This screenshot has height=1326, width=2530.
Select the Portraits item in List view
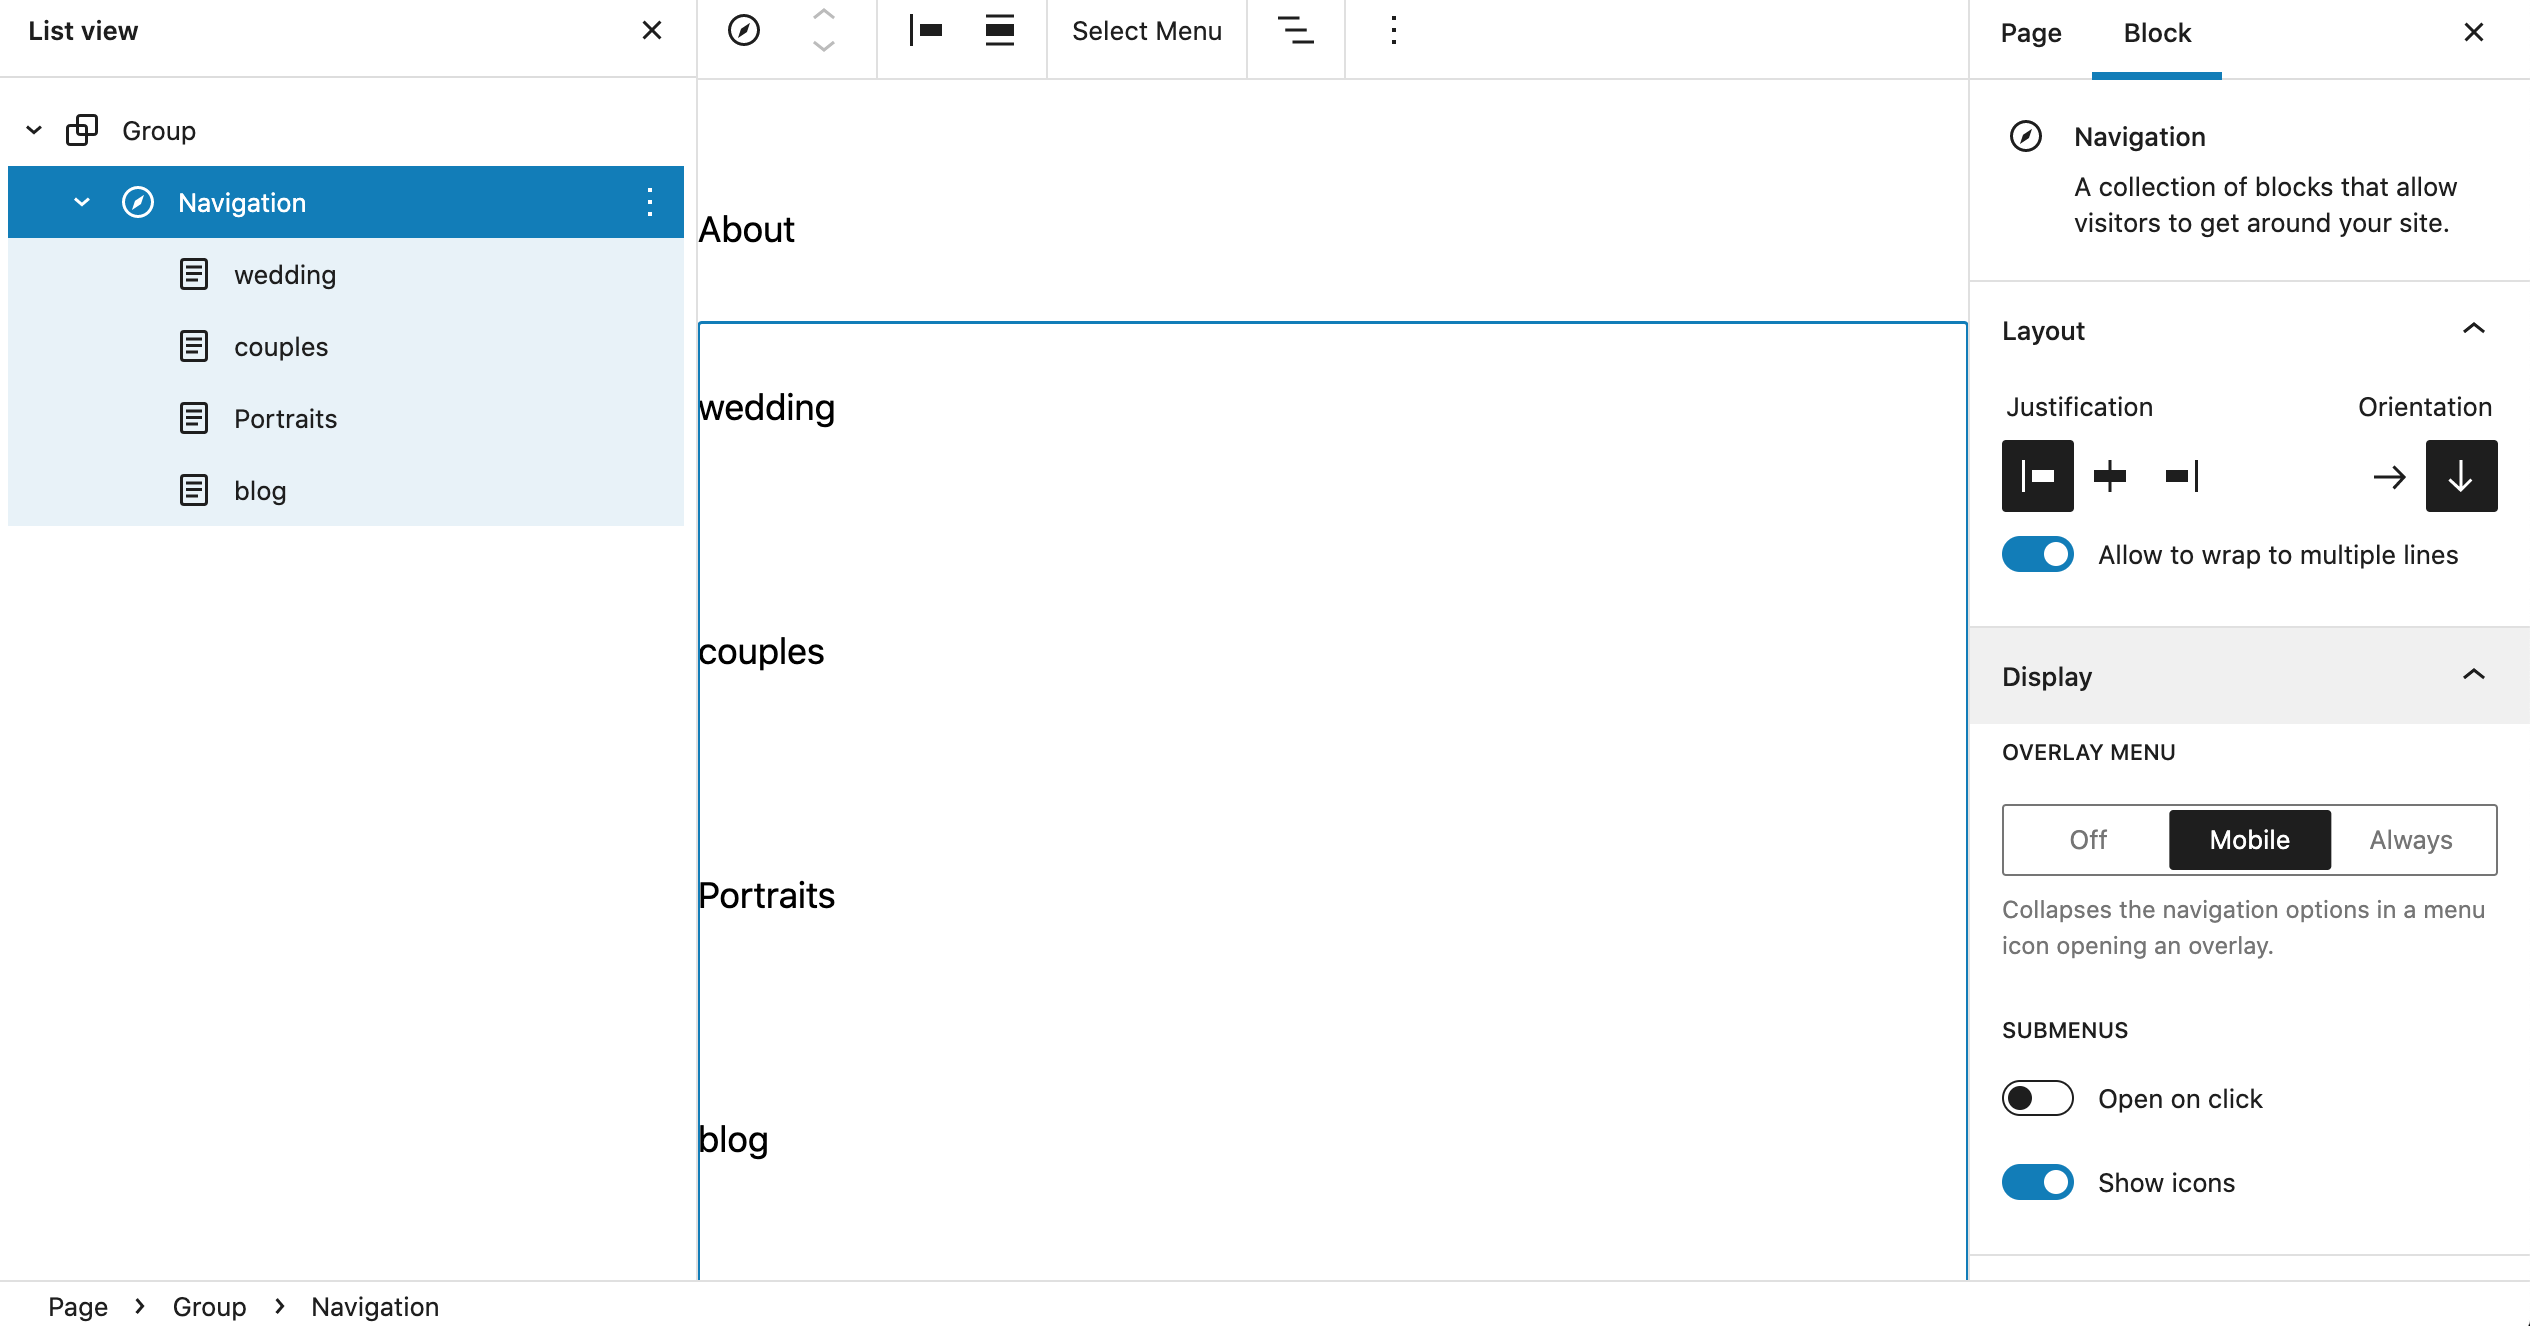click(285, 418)
